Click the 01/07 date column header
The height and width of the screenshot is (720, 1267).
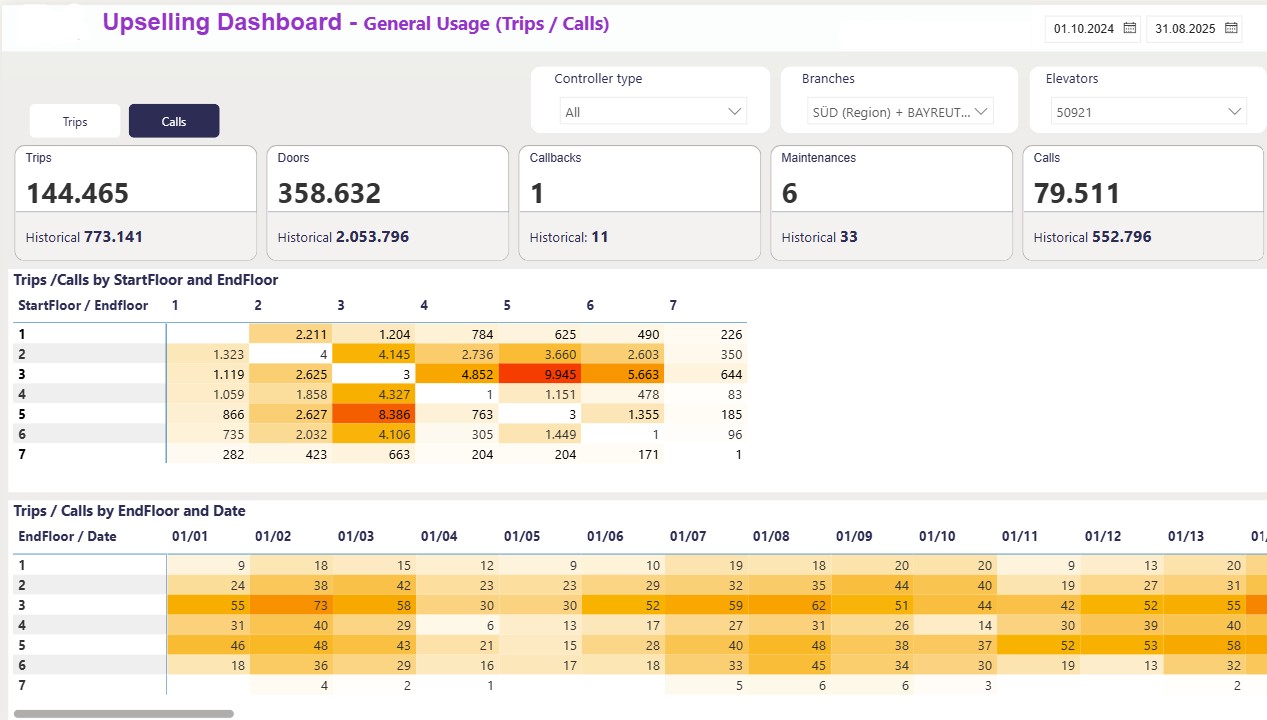pyautogui.click(x=688, y=537)
